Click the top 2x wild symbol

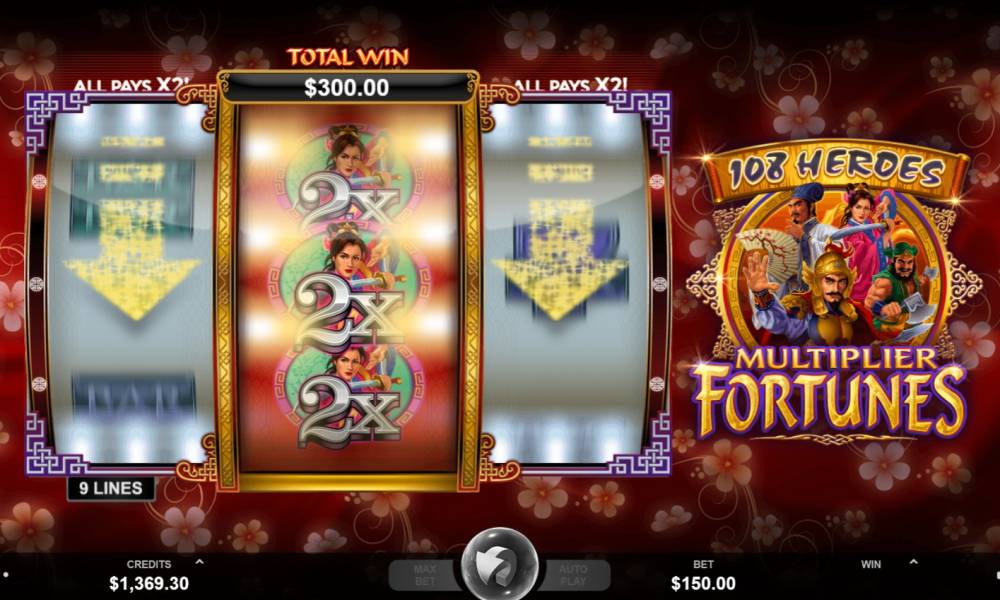point(348,200)
